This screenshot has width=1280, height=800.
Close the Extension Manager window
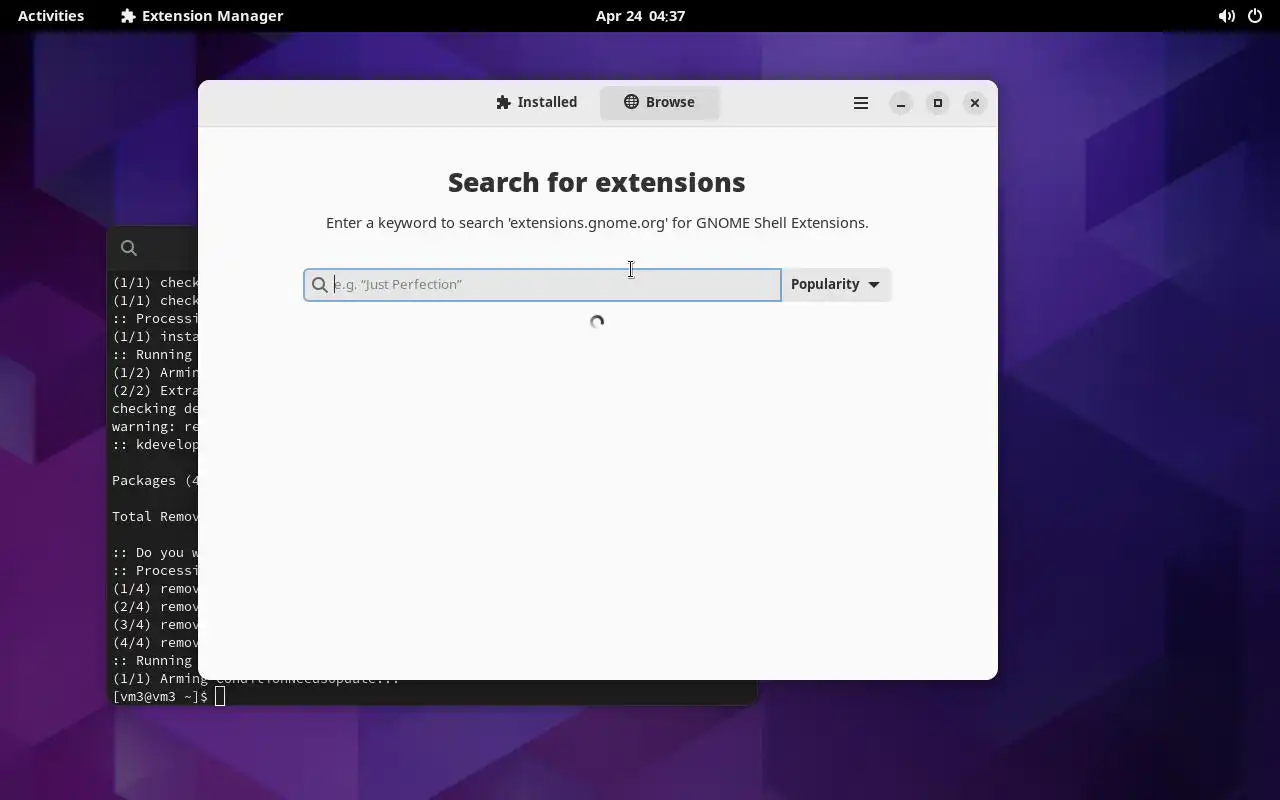coord(975,103)
